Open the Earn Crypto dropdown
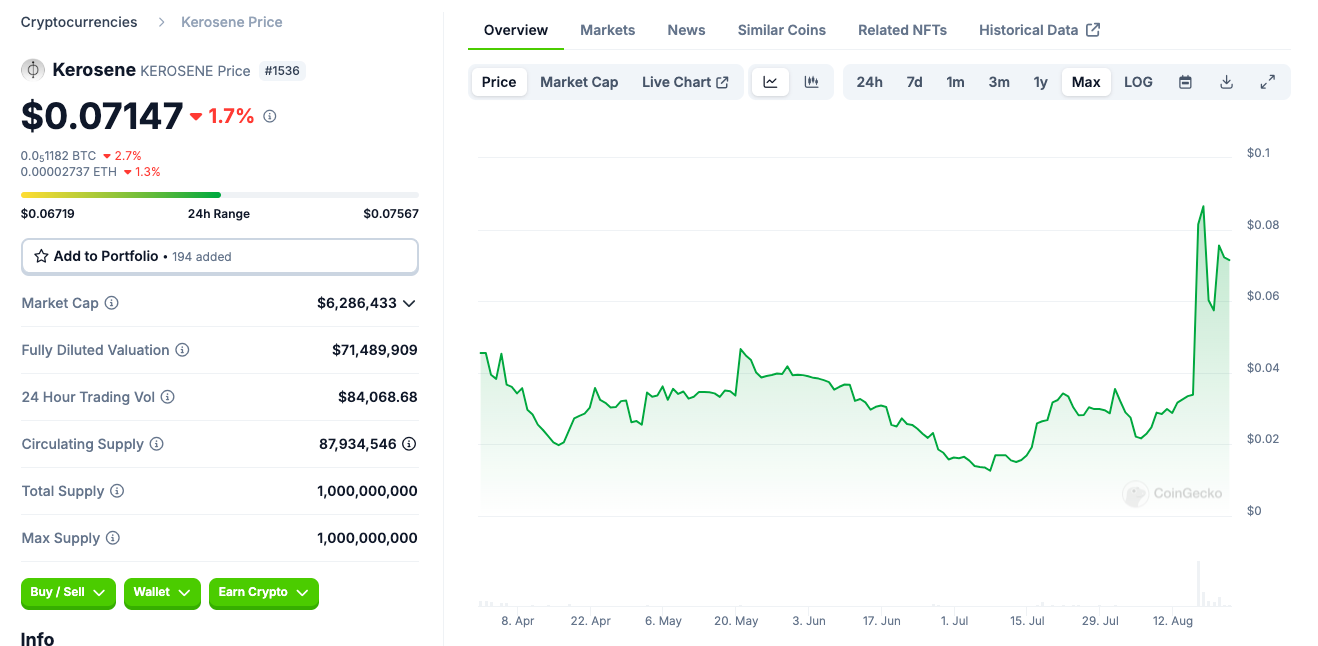The image size is (1318, 646). (263, 592)
